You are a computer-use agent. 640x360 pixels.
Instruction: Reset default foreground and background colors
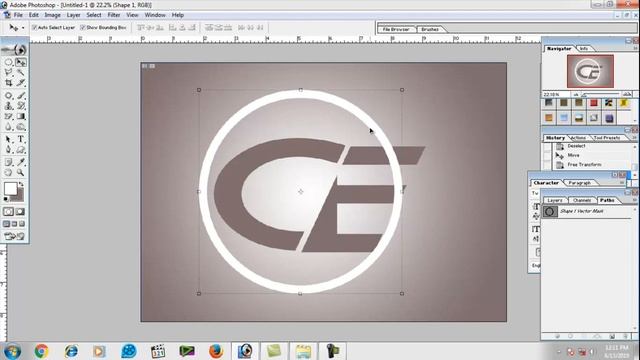(6, 199)
